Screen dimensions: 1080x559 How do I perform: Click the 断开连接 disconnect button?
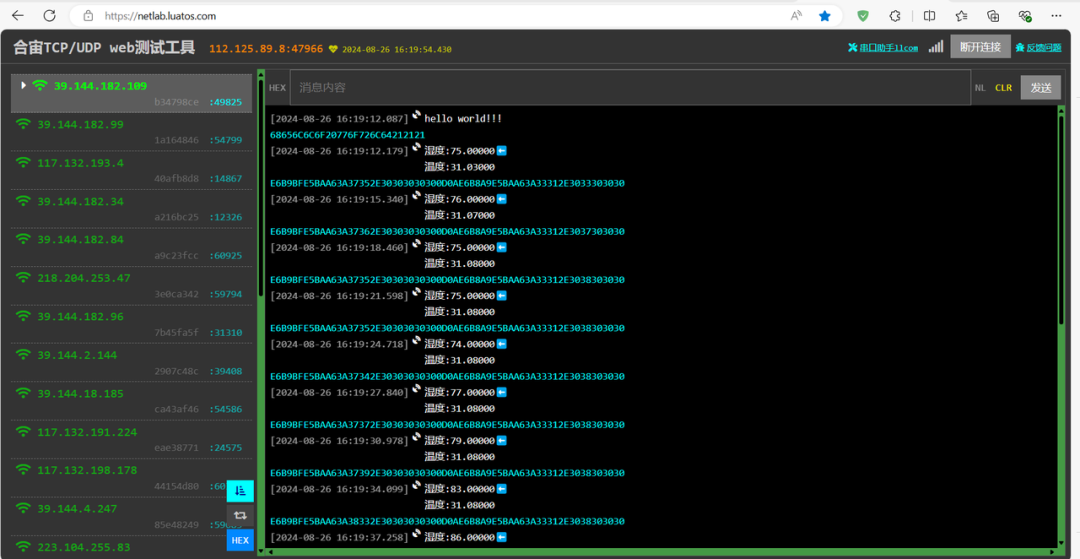coord(980,47)
